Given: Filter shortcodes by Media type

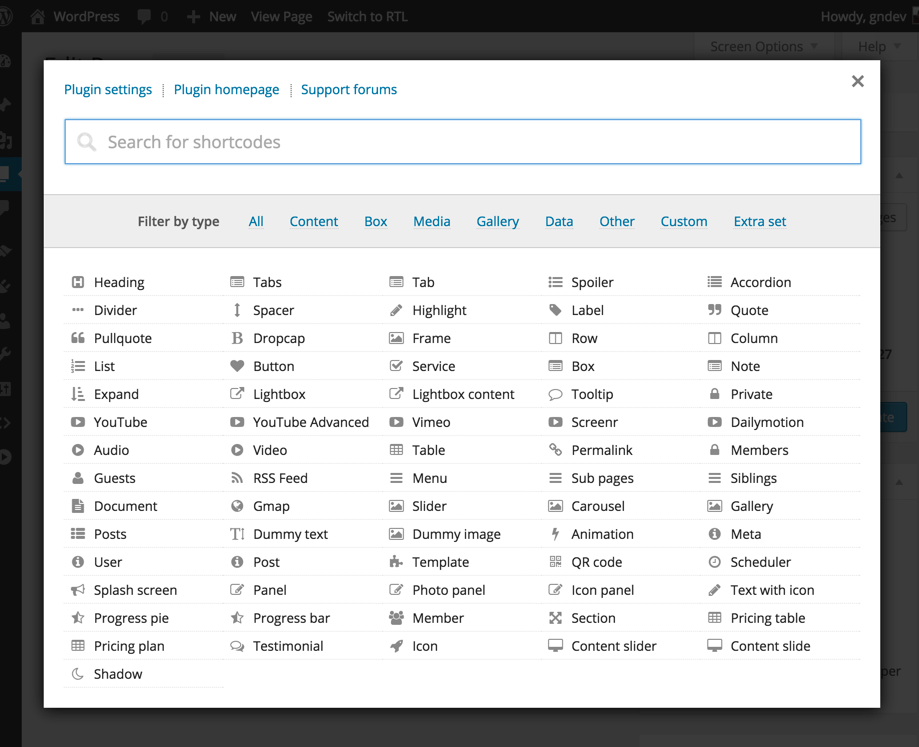Looking at the screenshot, I should [431, 221].
